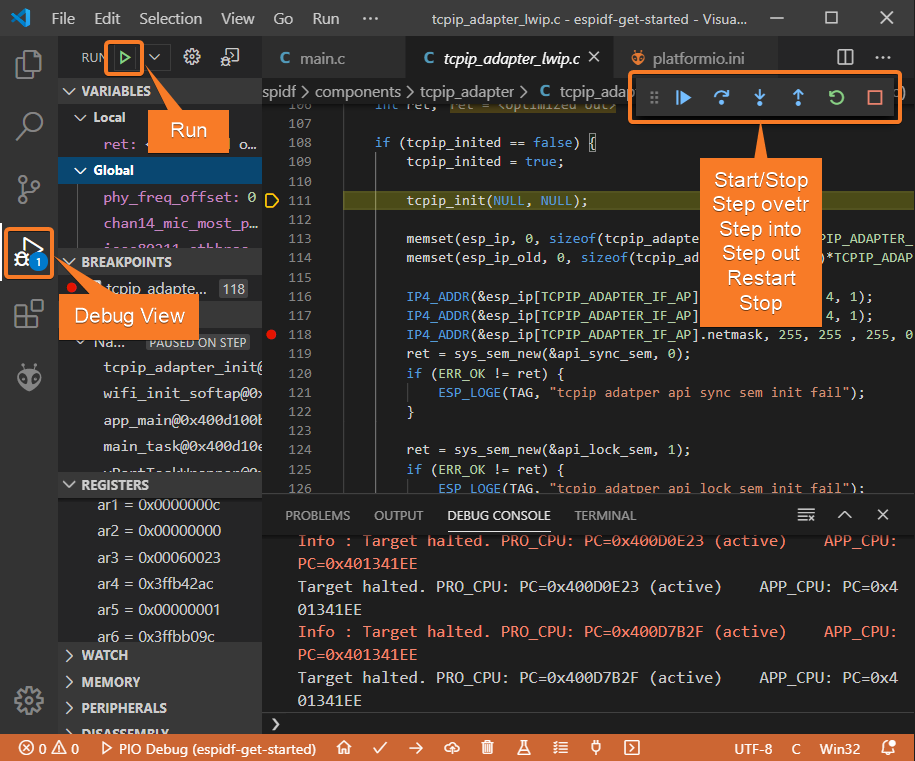Image resolution: width=915 pixels, height=761 pixels.
Task: Toggle the panel maximize chevron
Action: [844, 515]
